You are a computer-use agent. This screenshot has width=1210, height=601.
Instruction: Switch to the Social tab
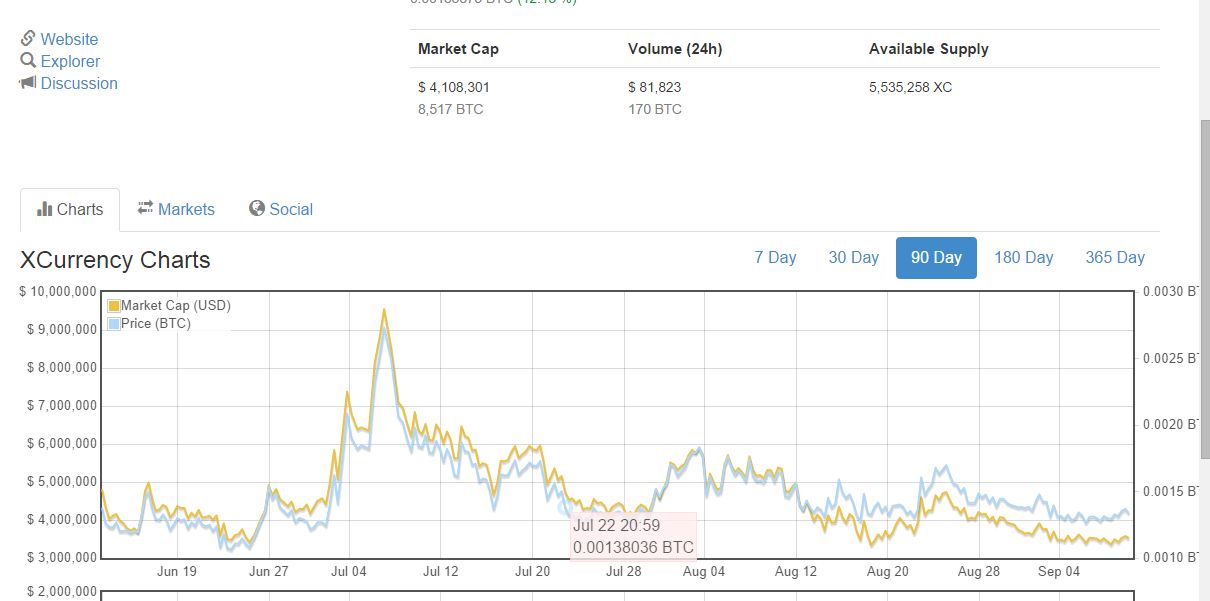tap(281, 209)
